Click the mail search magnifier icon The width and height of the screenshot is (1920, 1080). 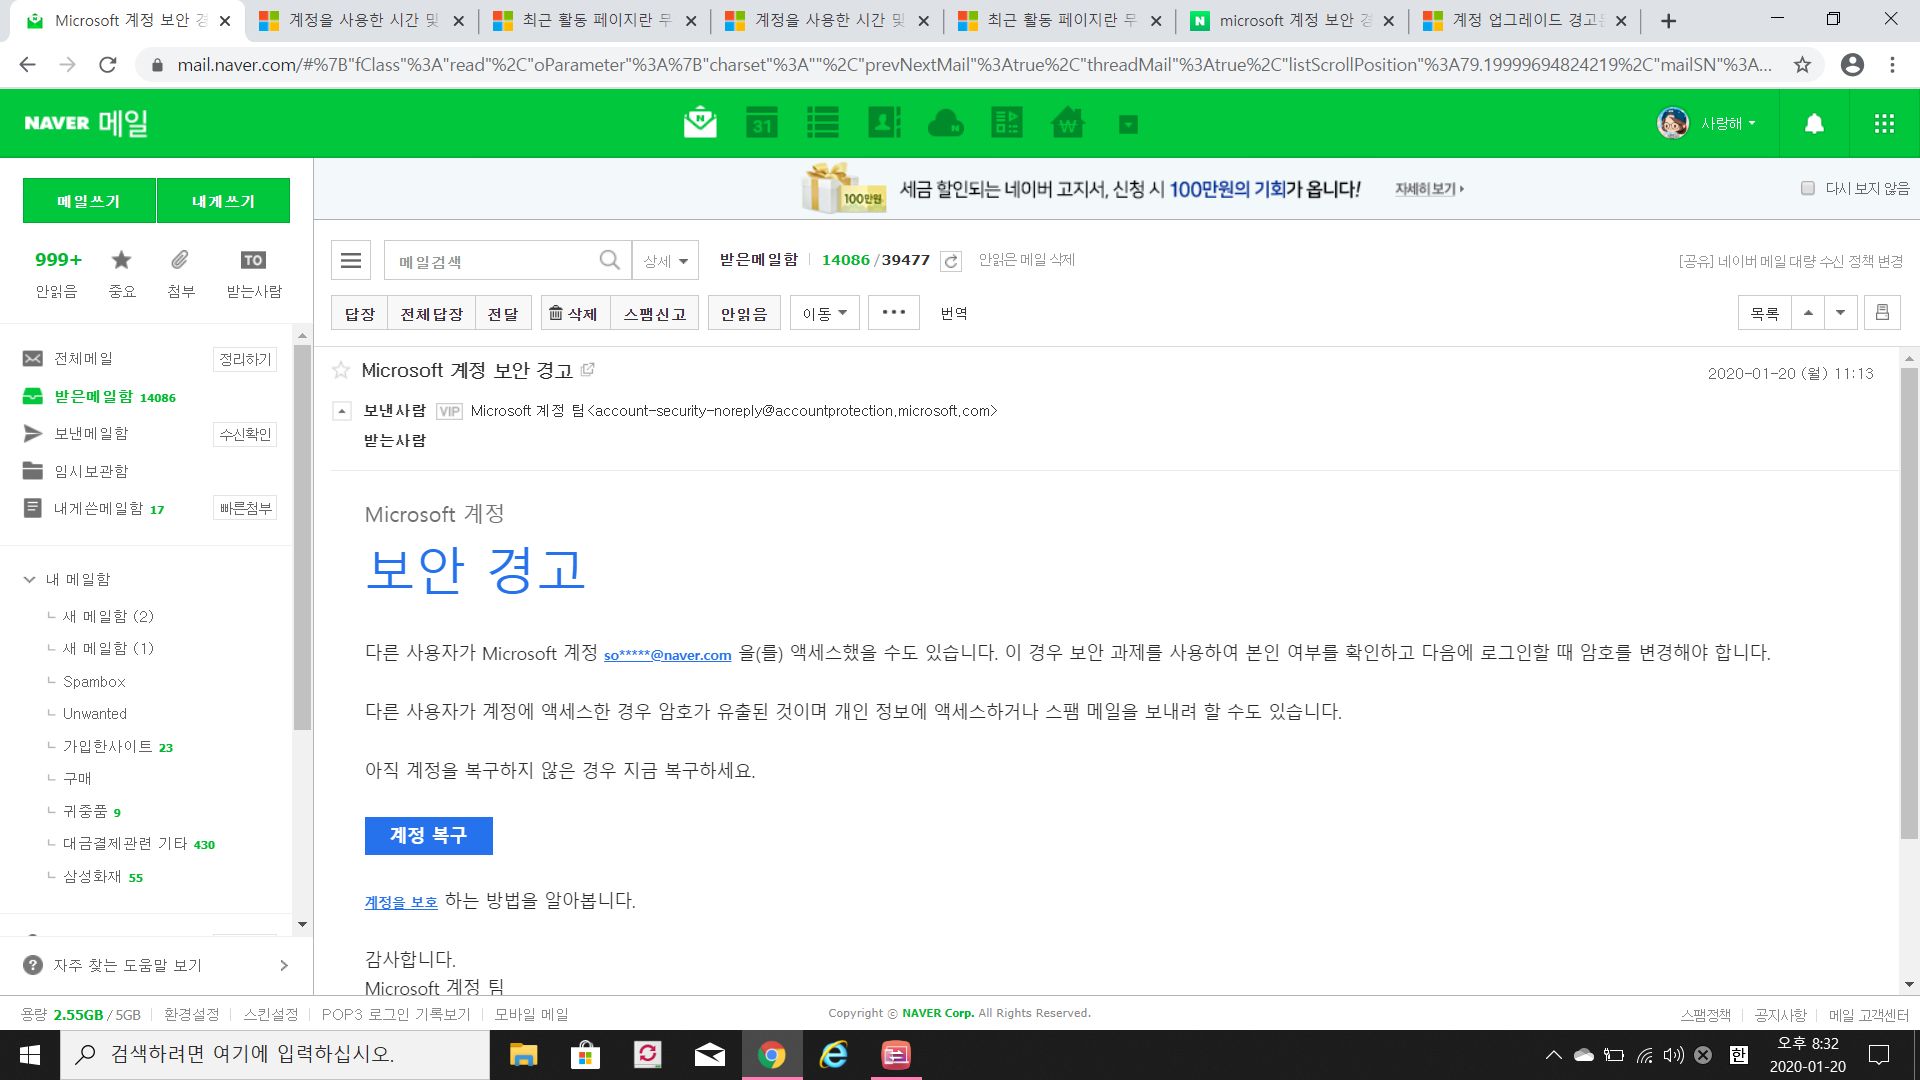tap(609, 260)
